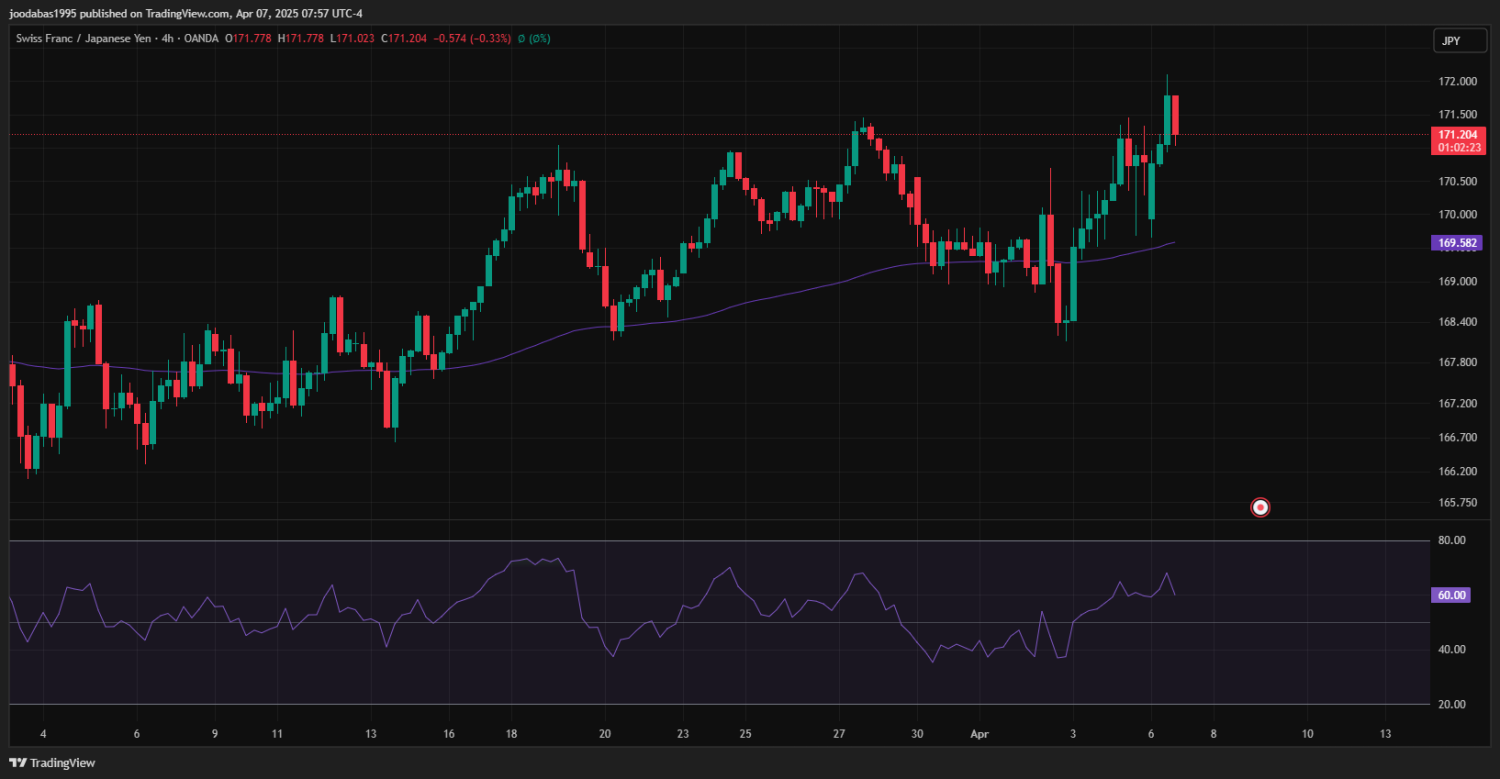This screenshot has height=779, width=1500.
Task: Select the purple 60.00 RSI value label
Action: pos(1451,595)
